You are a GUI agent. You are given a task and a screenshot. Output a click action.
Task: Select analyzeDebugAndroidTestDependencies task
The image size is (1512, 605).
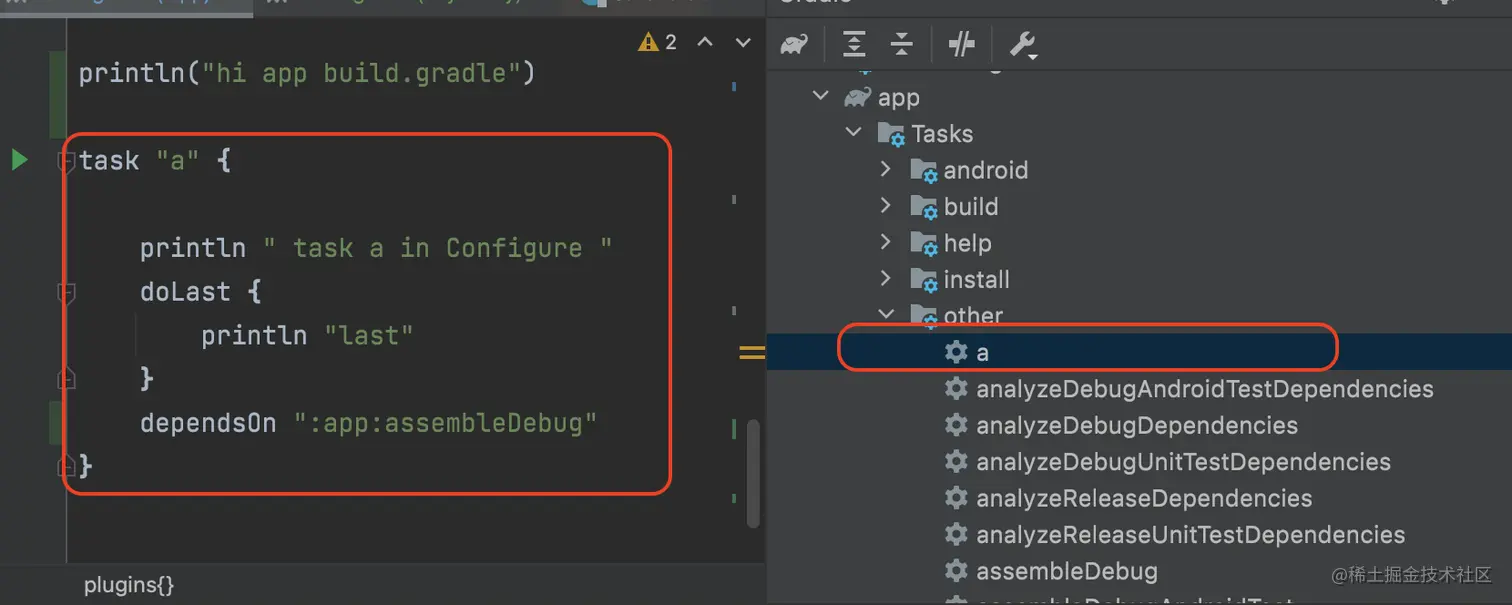click(x=1204, y=389)
